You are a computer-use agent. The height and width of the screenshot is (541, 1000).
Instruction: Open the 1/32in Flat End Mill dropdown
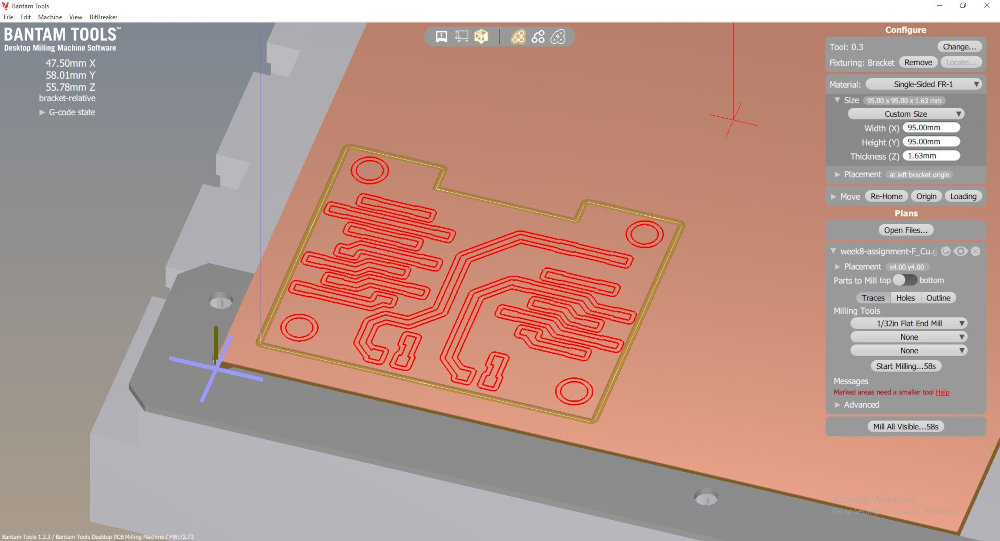tap(909, 323)
